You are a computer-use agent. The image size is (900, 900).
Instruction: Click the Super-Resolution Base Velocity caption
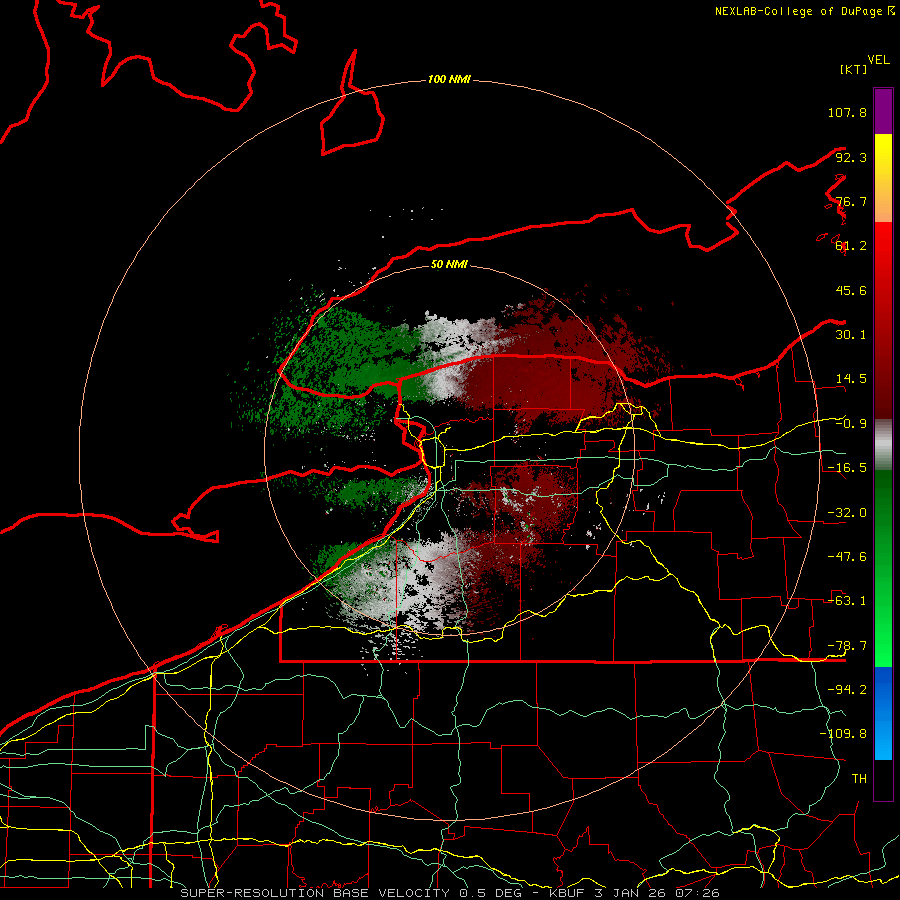[450, 893]
